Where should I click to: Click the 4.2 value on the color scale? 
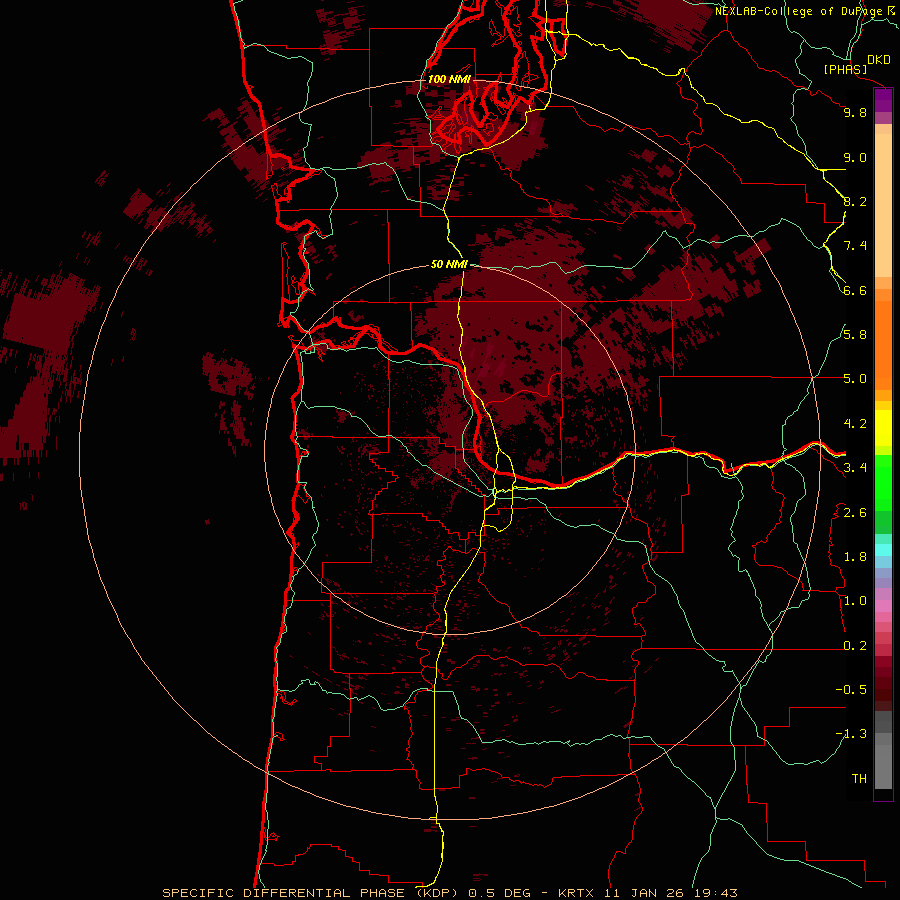tap(855, 424)
